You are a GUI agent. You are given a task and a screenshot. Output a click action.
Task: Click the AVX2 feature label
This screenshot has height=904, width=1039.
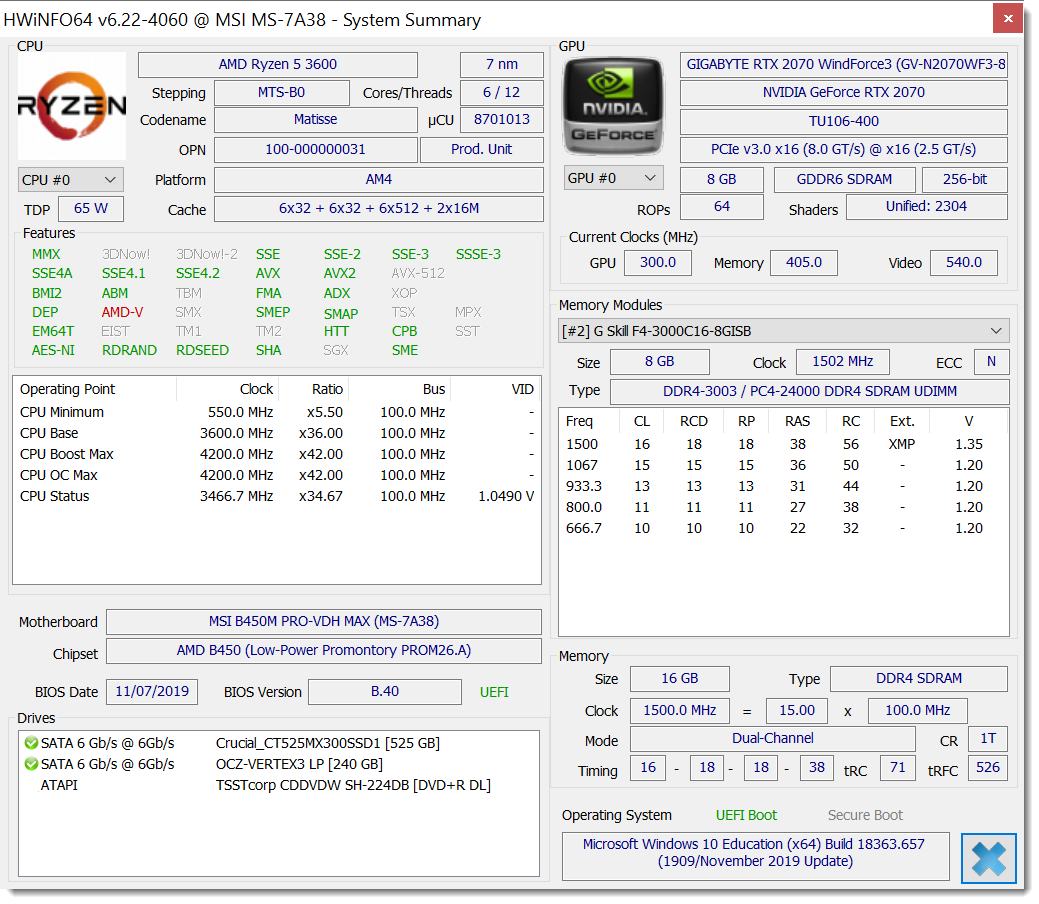340,274
